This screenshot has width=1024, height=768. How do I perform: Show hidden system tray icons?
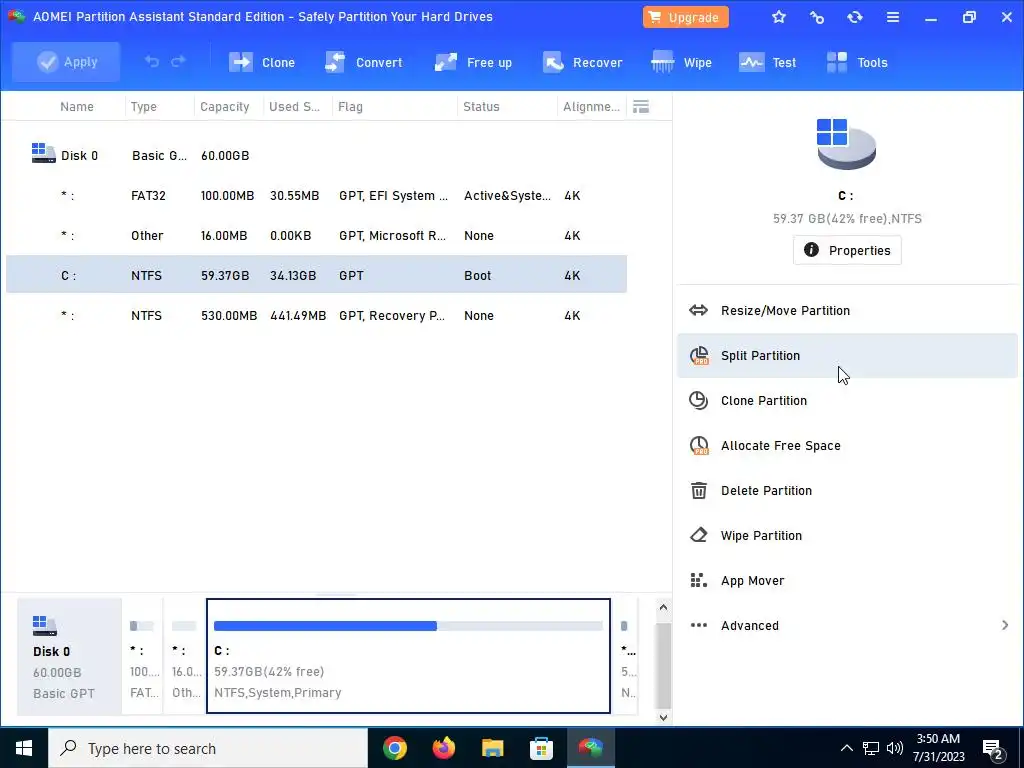point(846,748)
